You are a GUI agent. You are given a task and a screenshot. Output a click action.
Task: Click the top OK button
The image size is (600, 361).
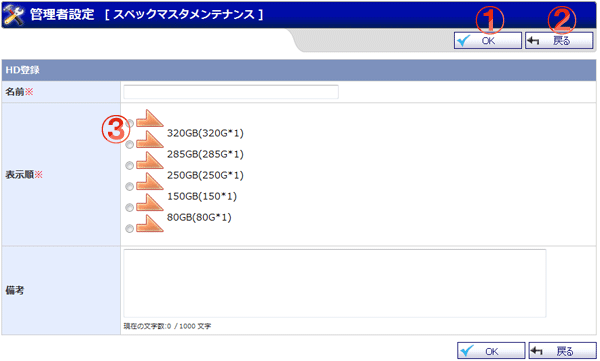(x=488, y=41)
